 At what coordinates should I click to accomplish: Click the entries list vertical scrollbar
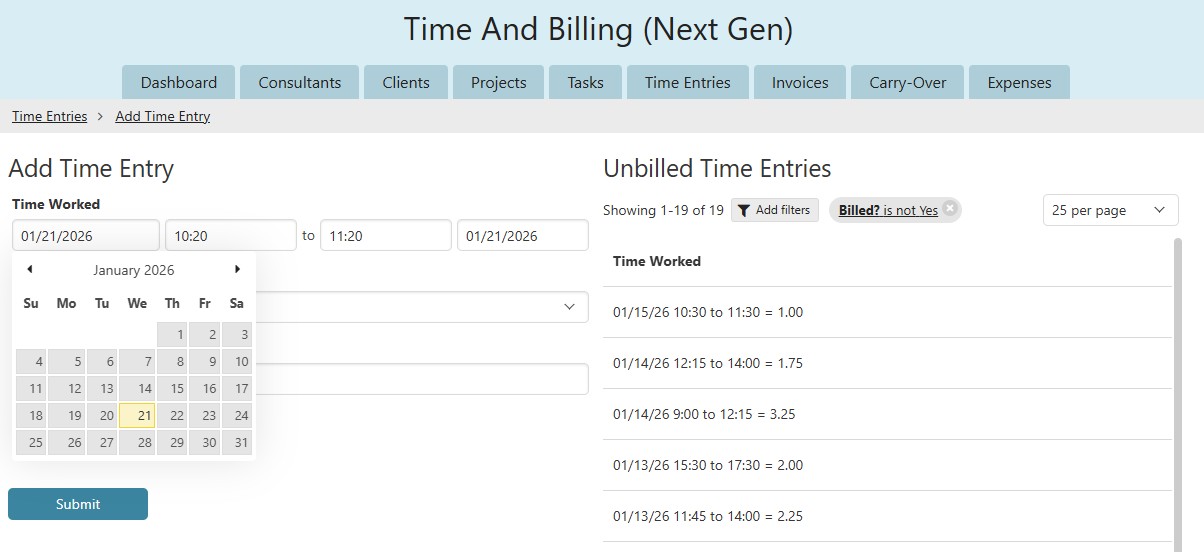click(1177, 400)
